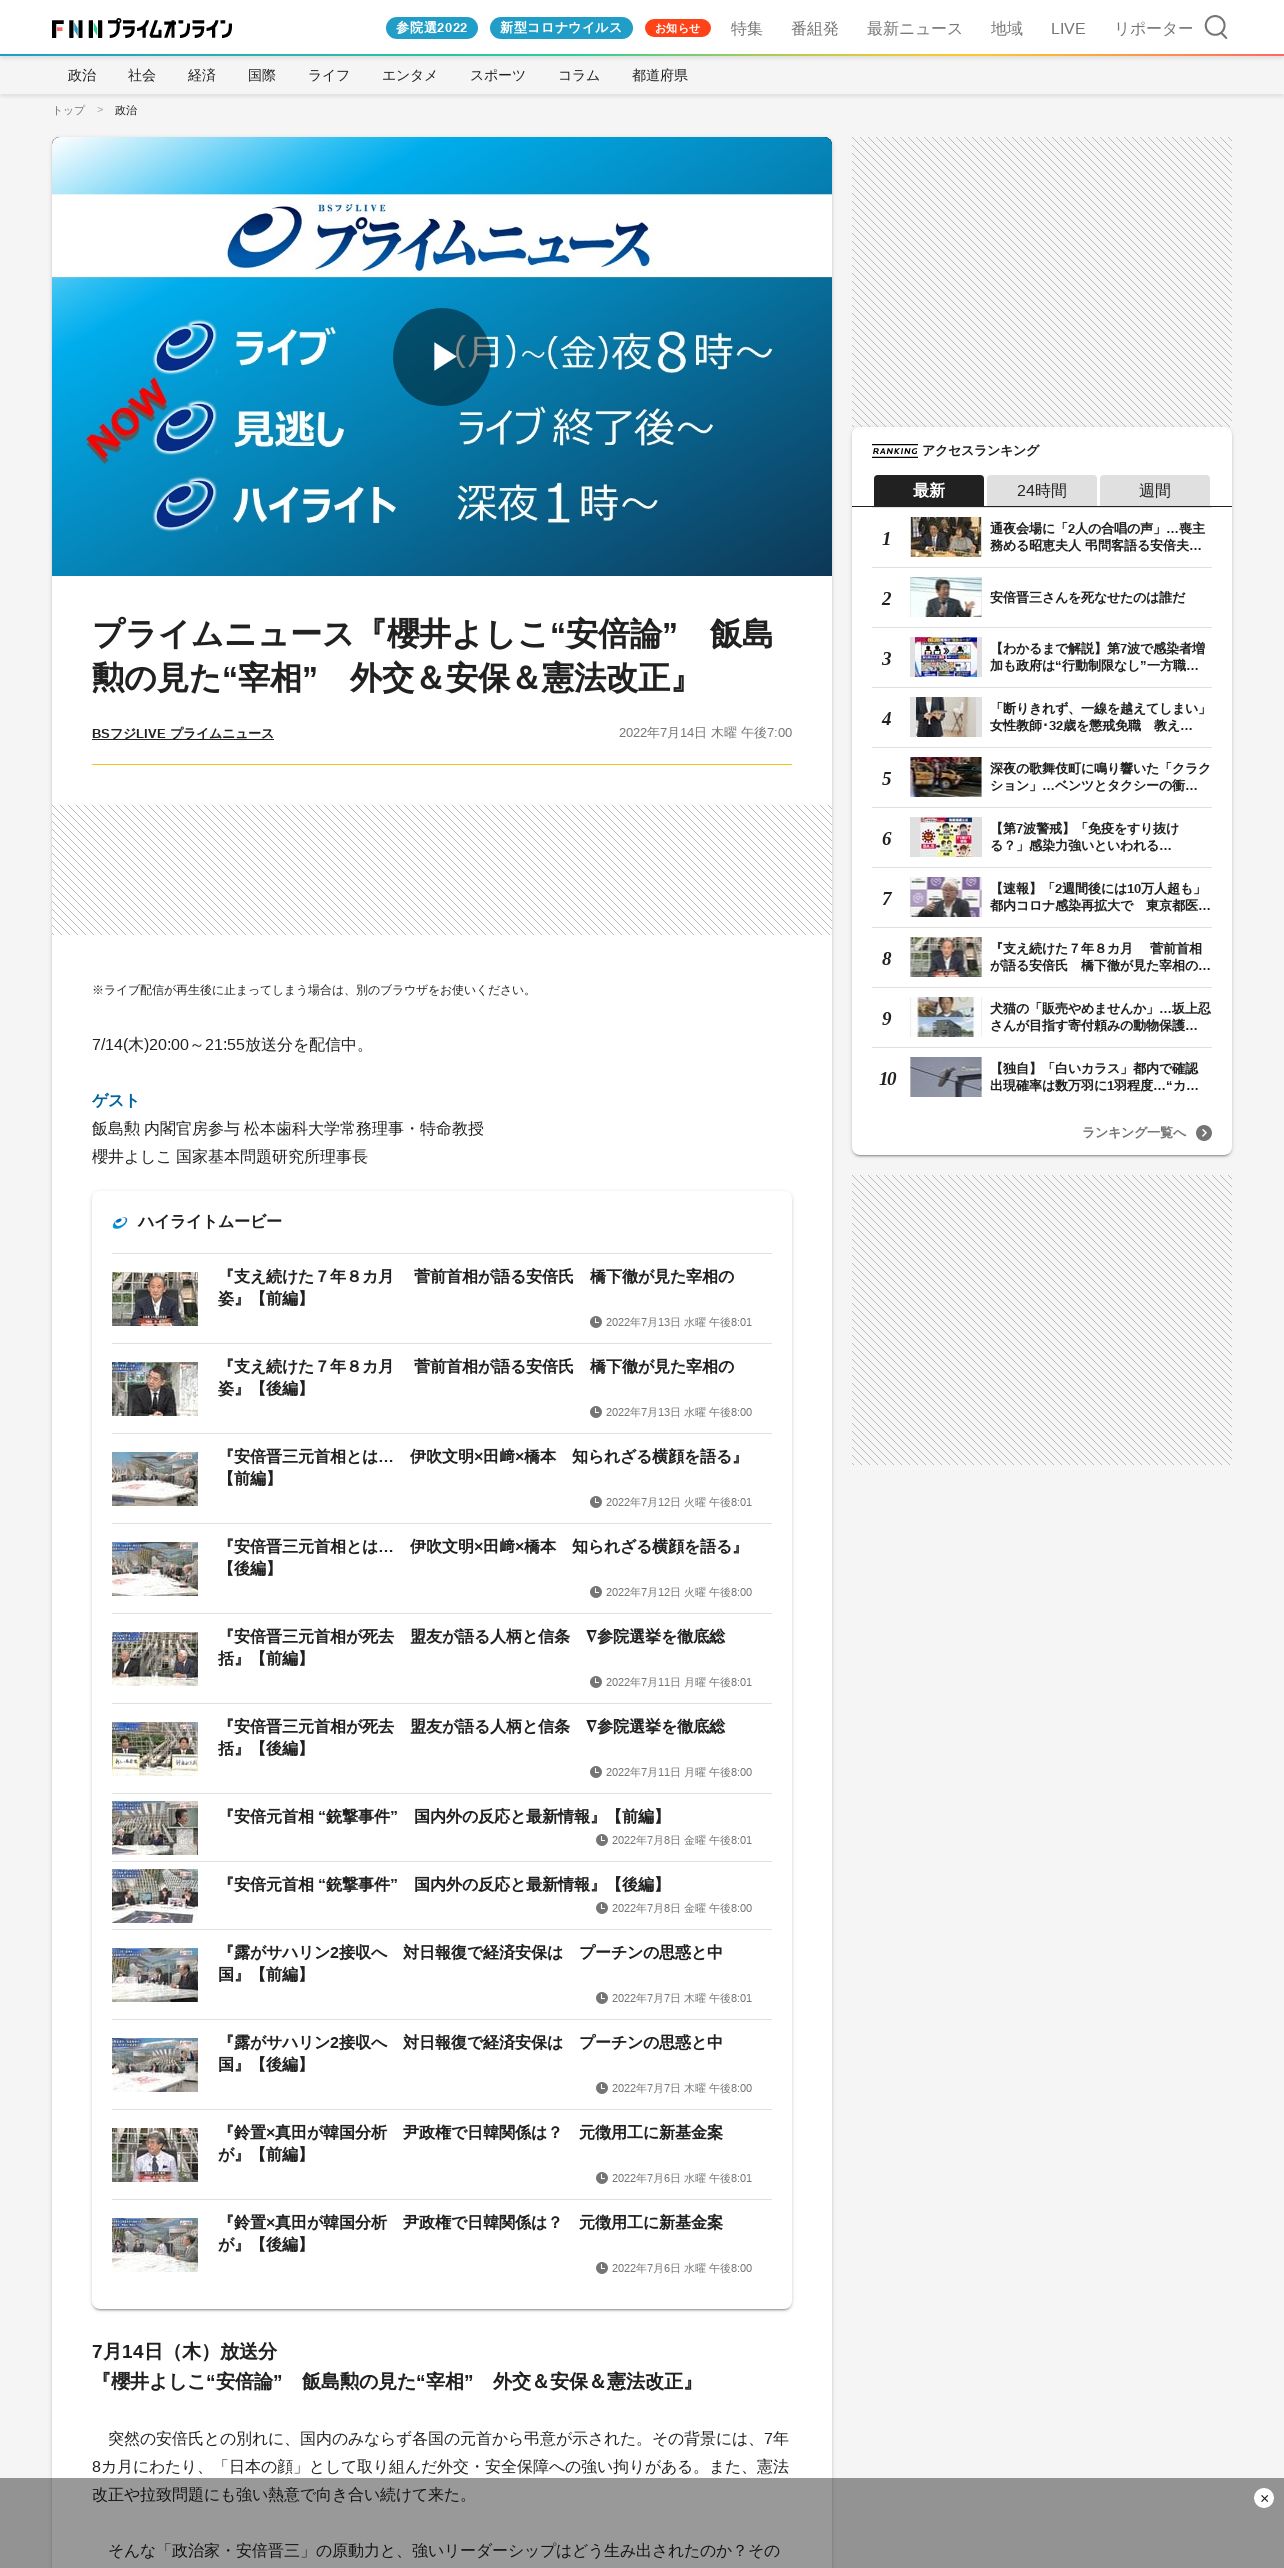
Task: Open the 新型コロナウイルス tag
Action: pos(561,28)
